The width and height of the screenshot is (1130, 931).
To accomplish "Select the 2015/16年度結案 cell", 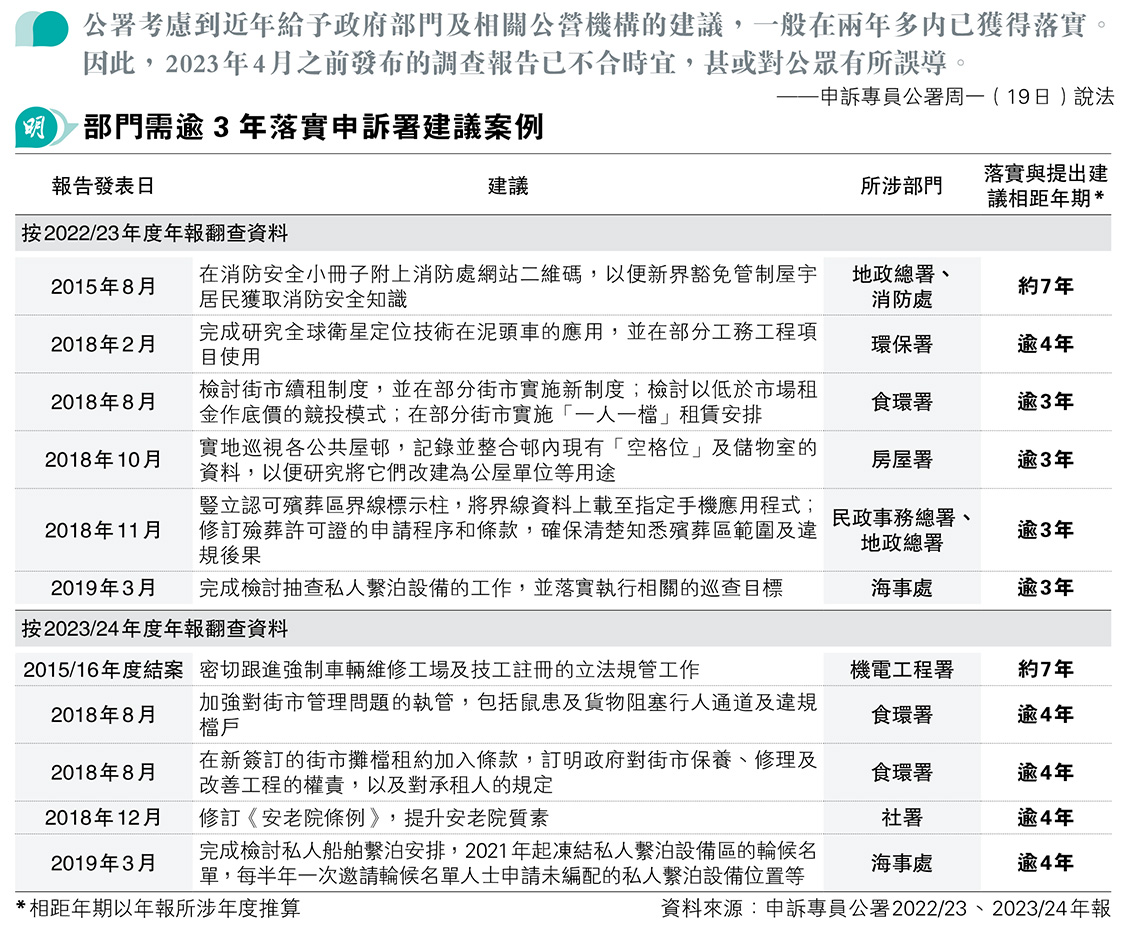I will pyautogui.click(x=103, y=670).
